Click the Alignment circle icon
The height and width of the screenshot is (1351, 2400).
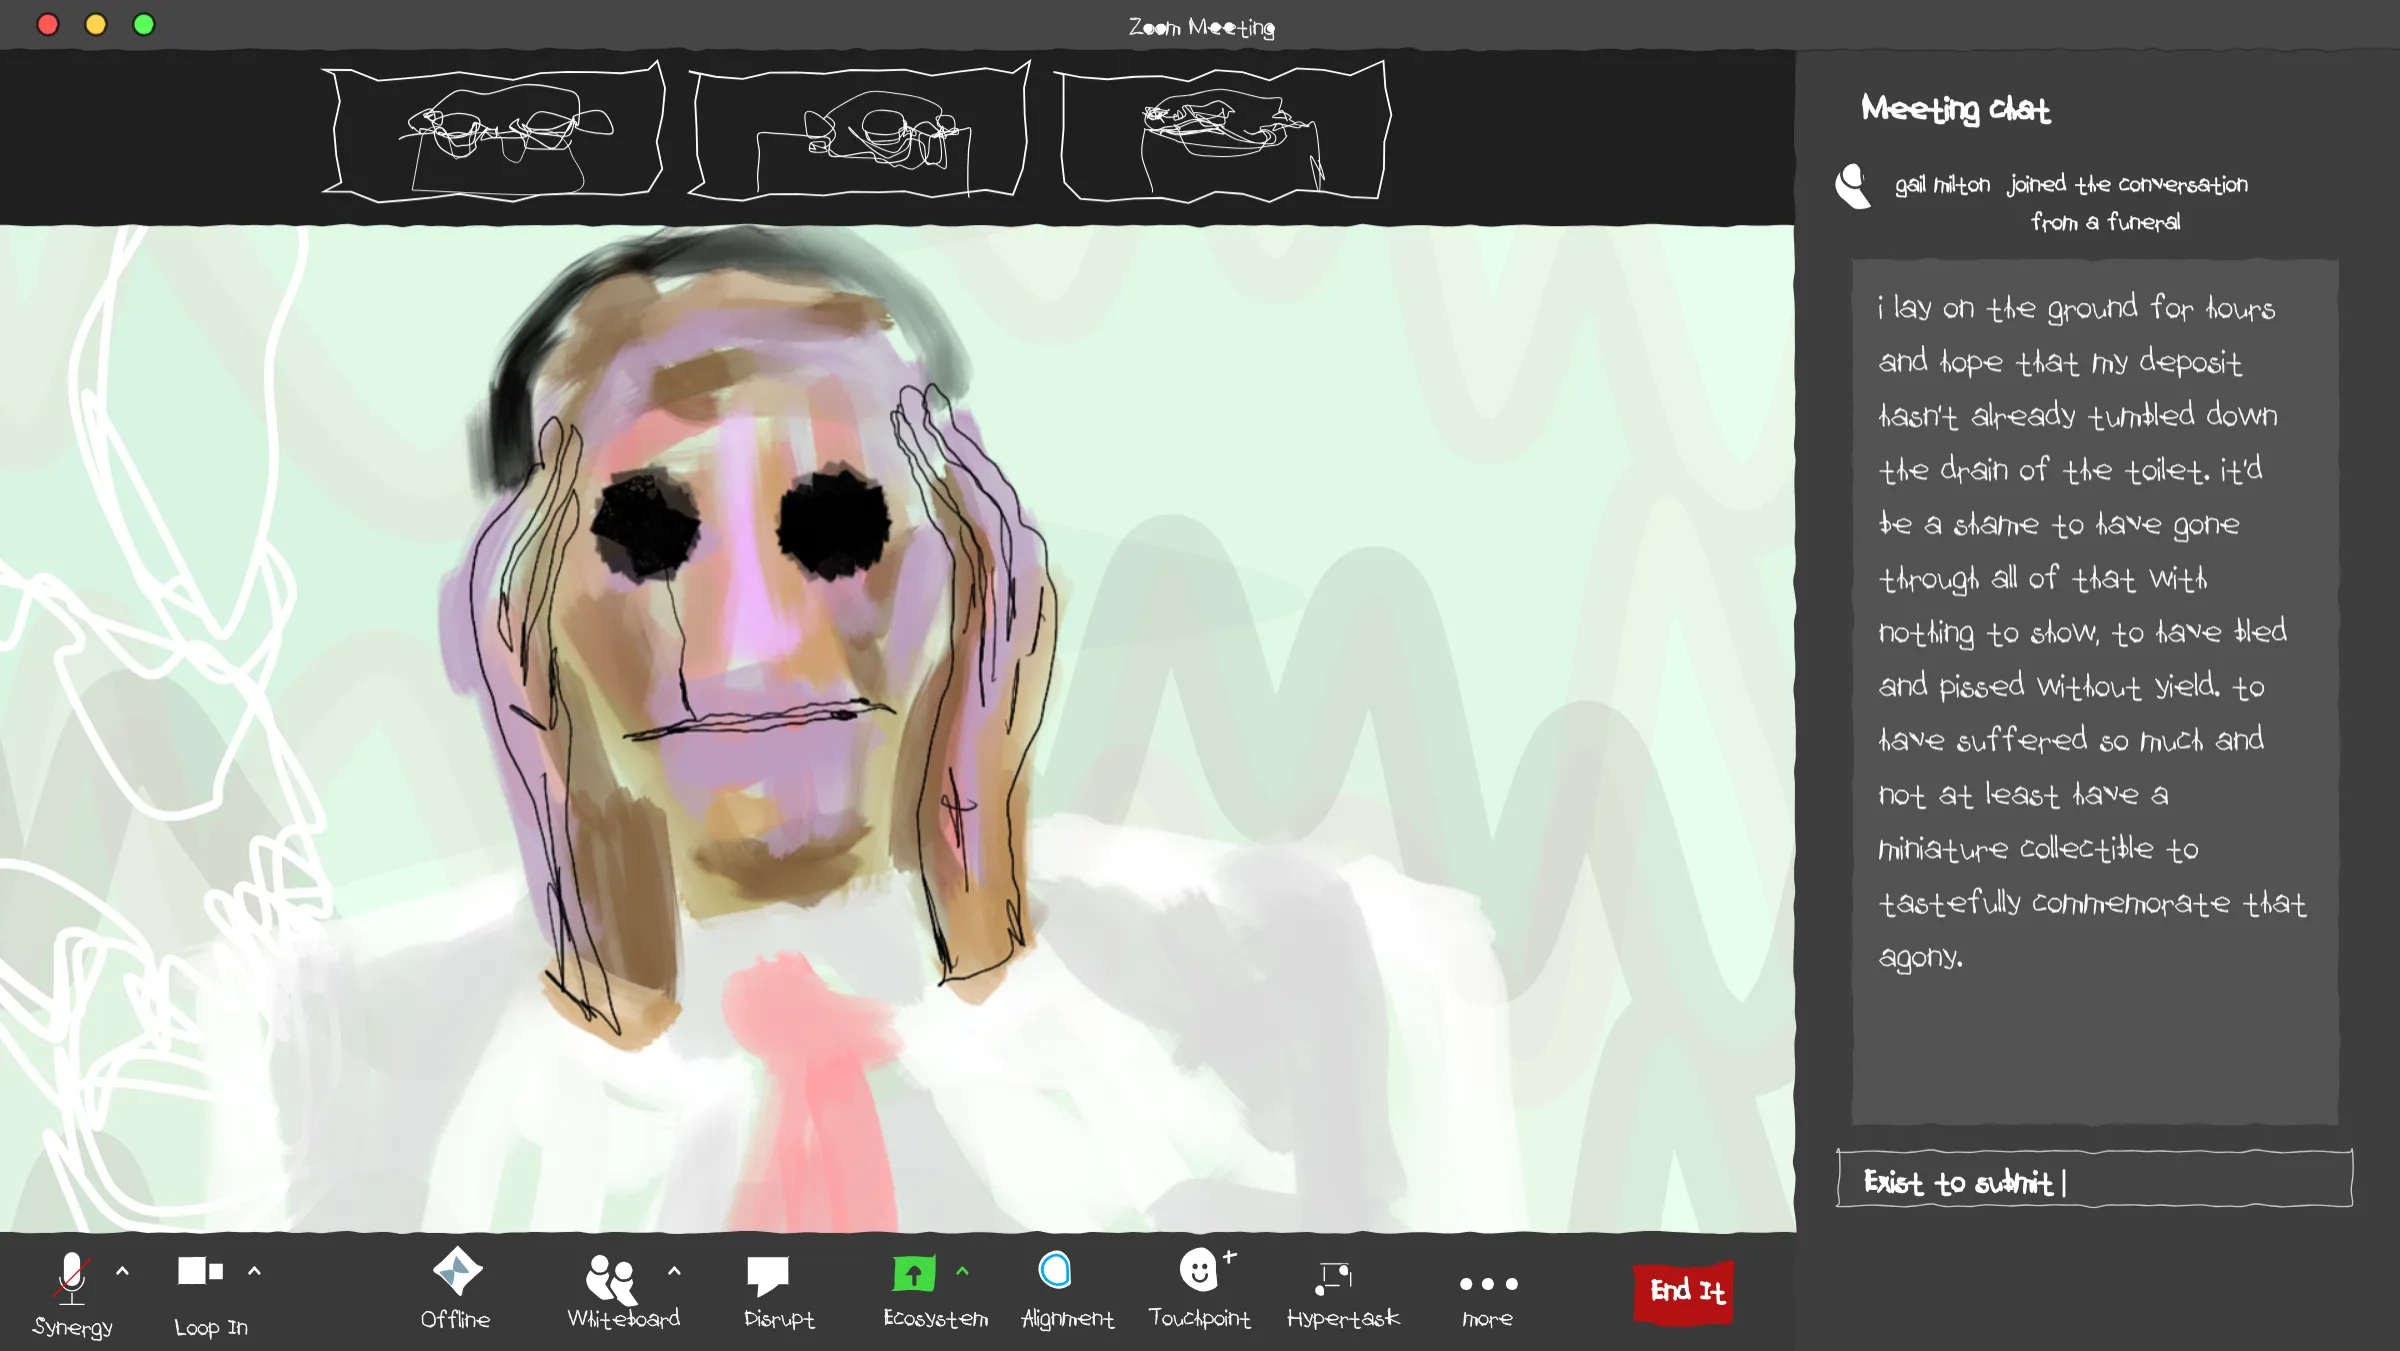[1055, 1271]
